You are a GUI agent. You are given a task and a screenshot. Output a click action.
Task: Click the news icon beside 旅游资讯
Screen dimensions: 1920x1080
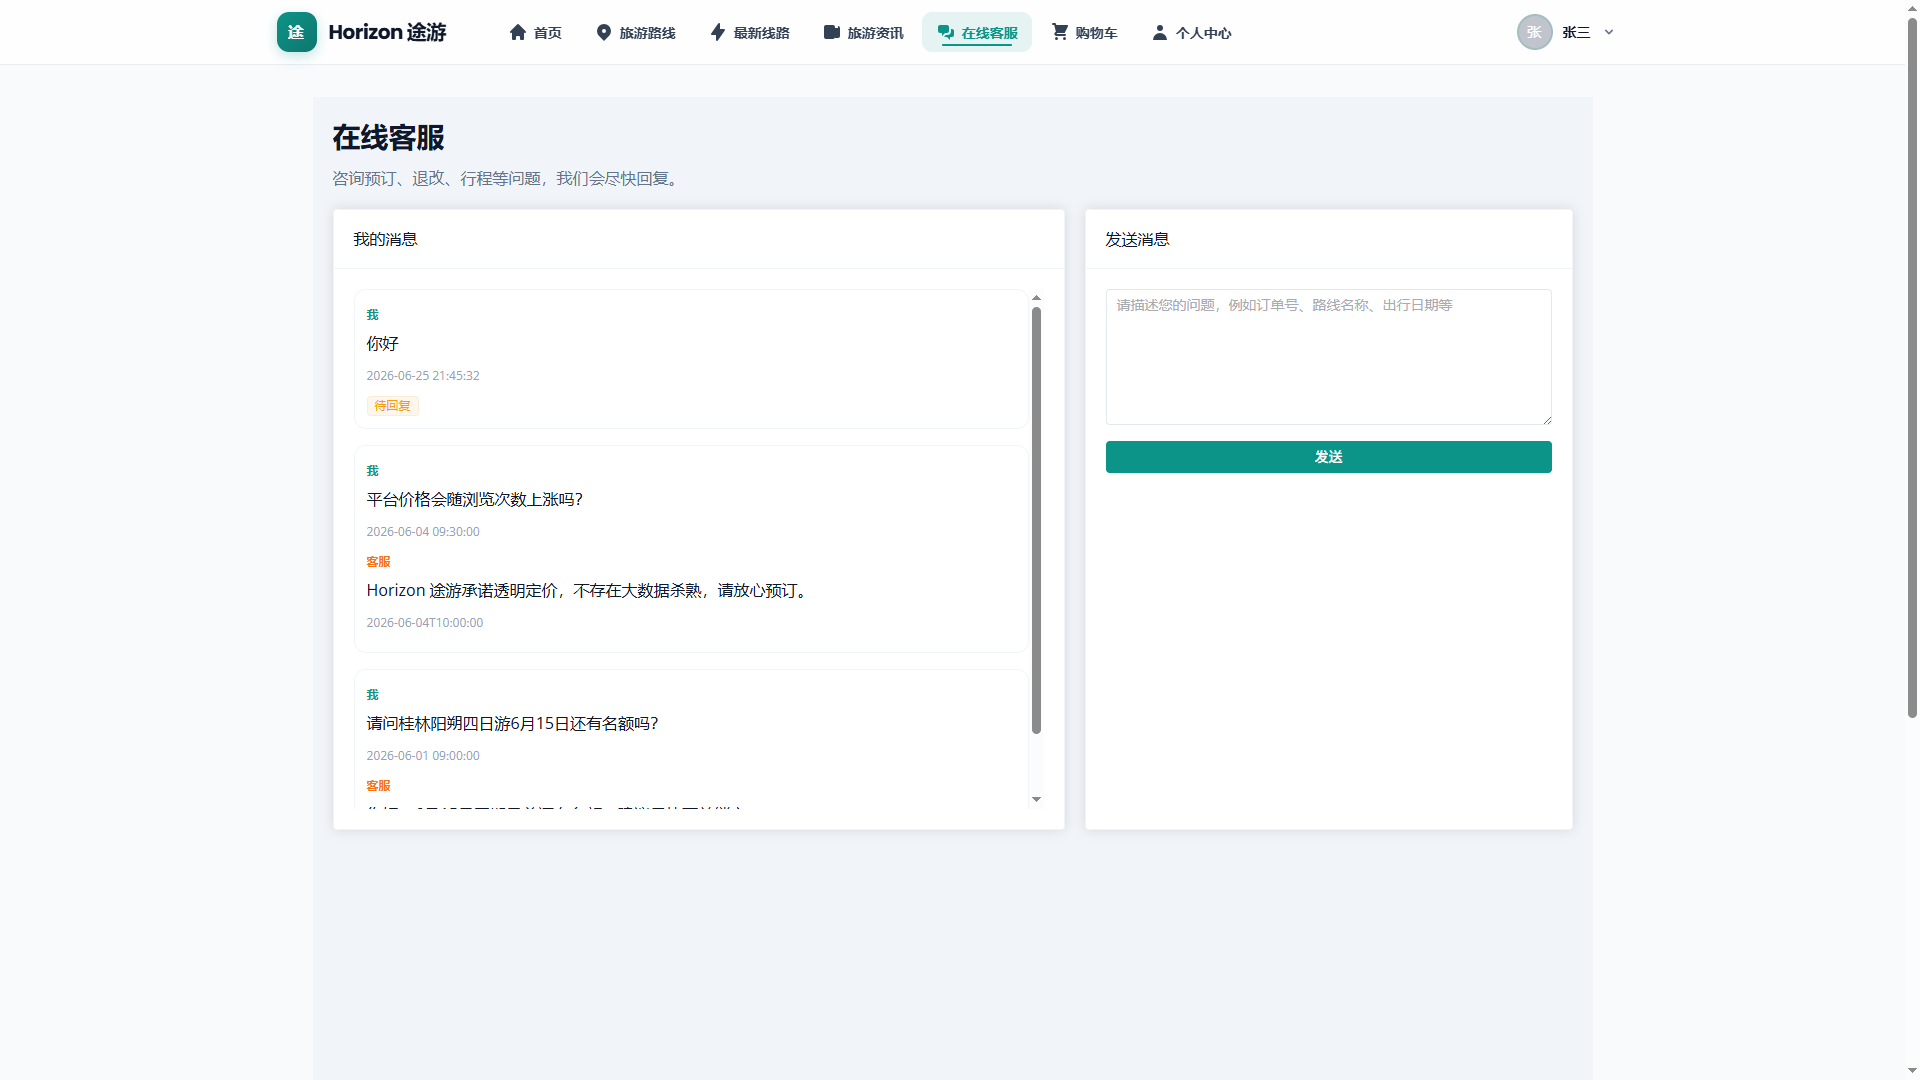tap(832, 32)
